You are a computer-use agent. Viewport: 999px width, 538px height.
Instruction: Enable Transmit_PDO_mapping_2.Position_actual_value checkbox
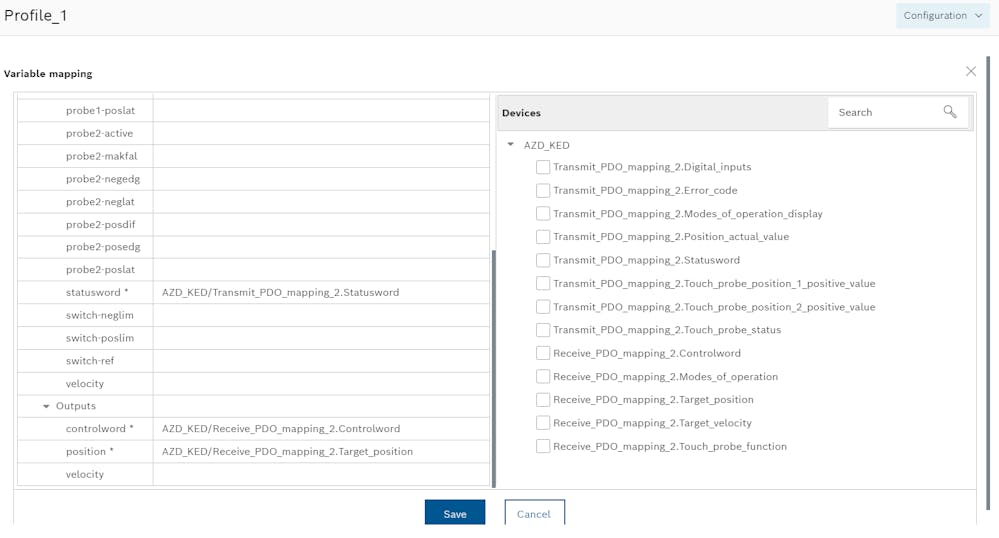543,237
